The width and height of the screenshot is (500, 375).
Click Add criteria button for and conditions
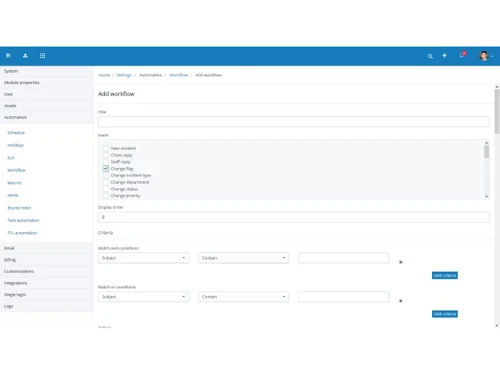(445, 275)
